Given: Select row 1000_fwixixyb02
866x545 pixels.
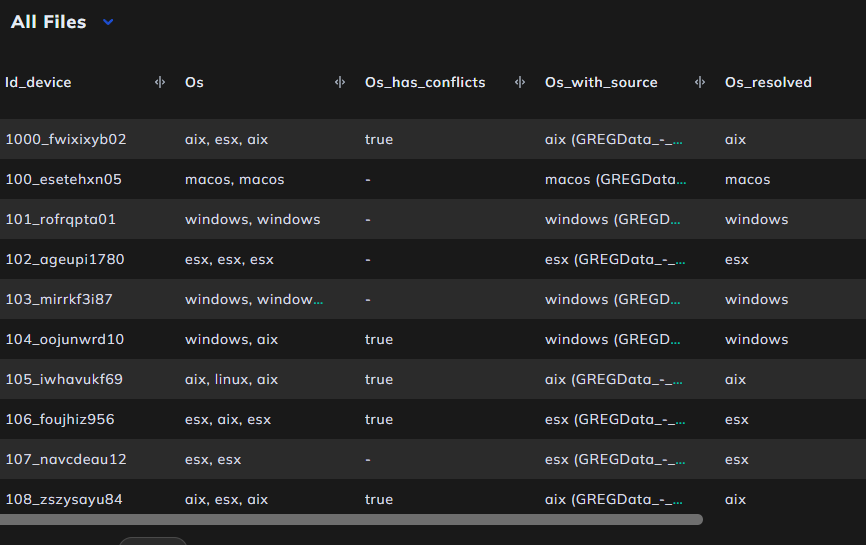Looking at the screenshot, I should pyautogui.click(x=433, y=139).
